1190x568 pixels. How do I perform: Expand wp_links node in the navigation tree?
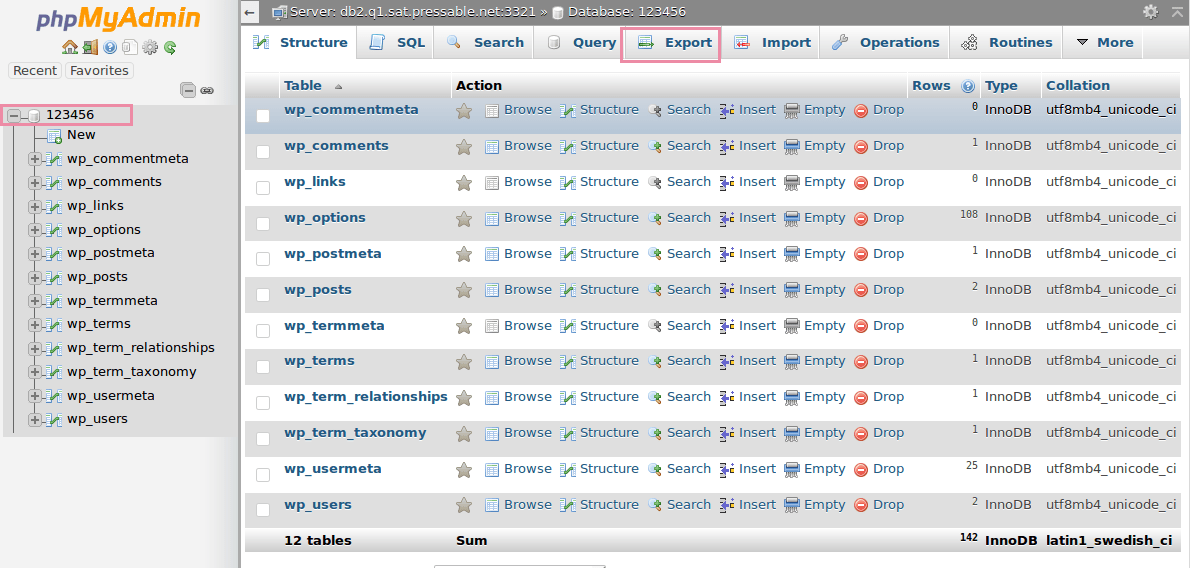pos(34,207)
